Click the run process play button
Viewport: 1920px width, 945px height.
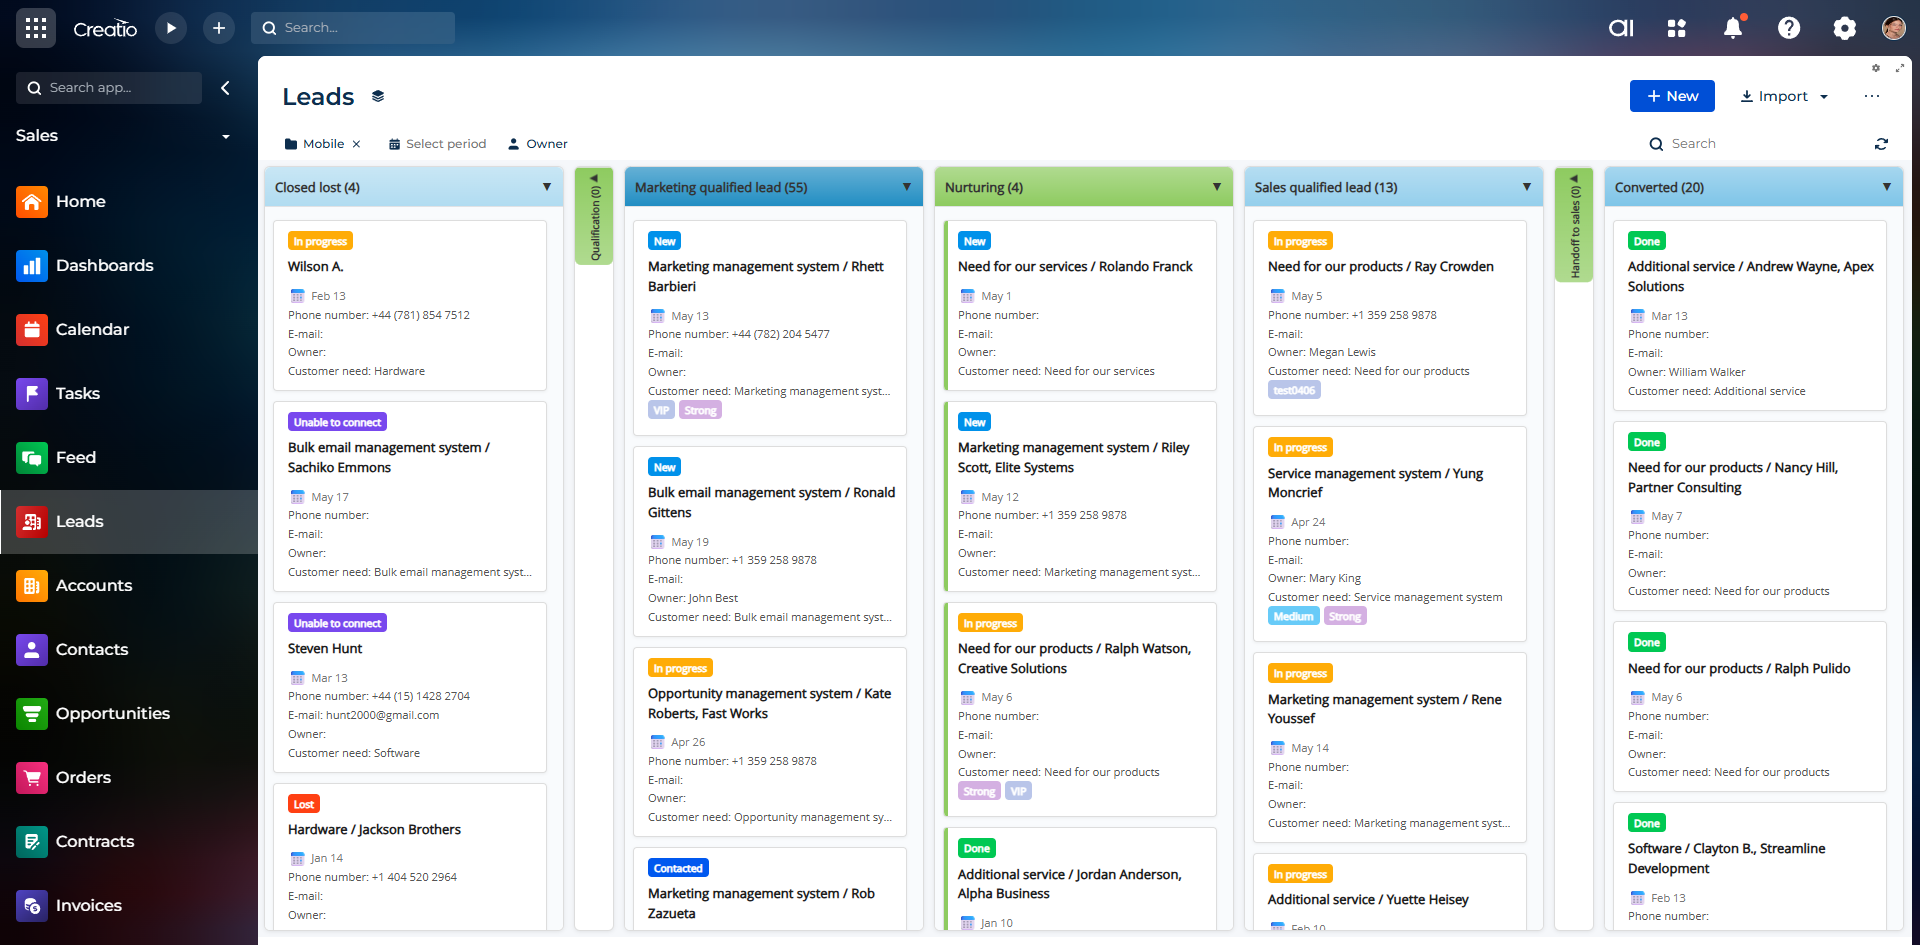tap(171, 28)
